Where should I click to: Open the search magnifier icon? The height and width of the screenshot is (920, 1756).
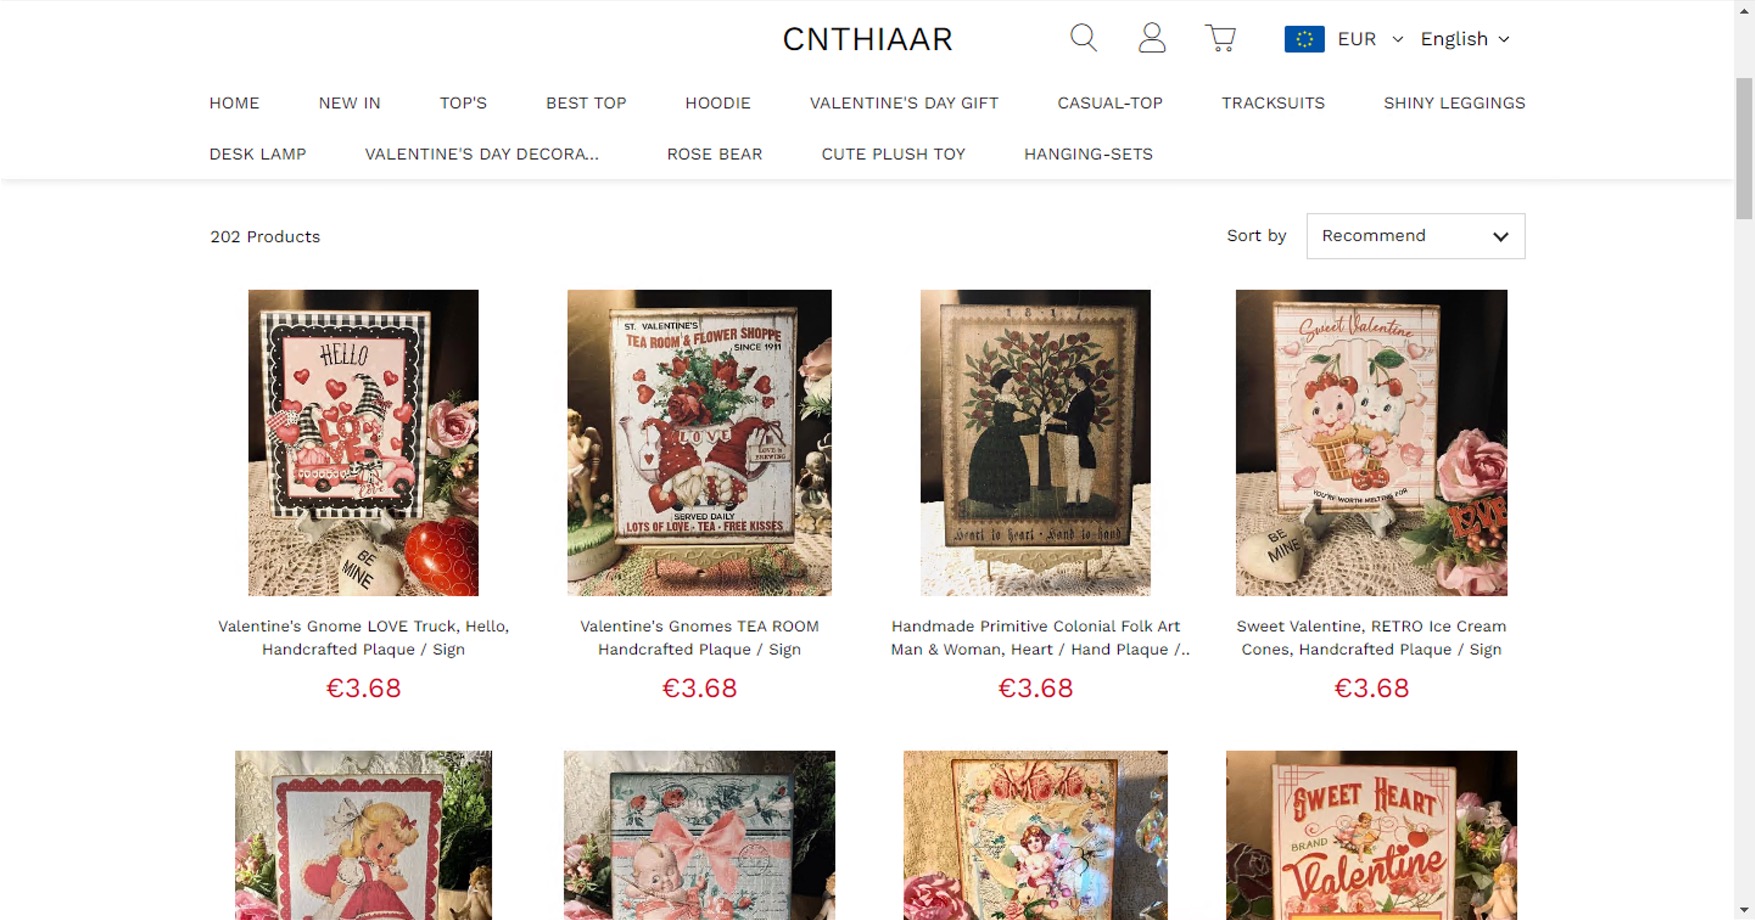point(1083,38)
